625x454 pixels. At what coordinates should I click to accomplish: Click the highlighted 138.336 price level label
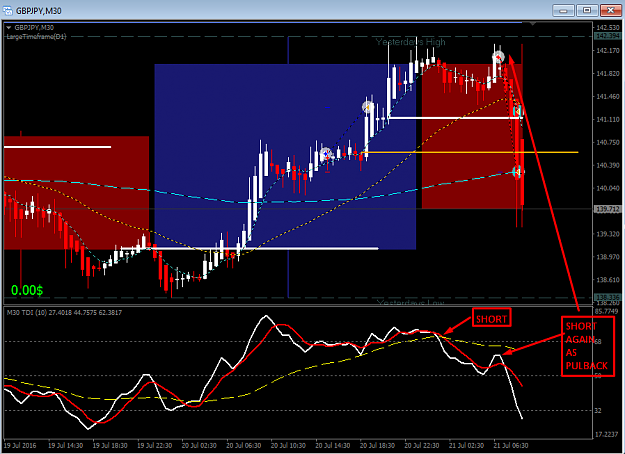pos(607,297)
